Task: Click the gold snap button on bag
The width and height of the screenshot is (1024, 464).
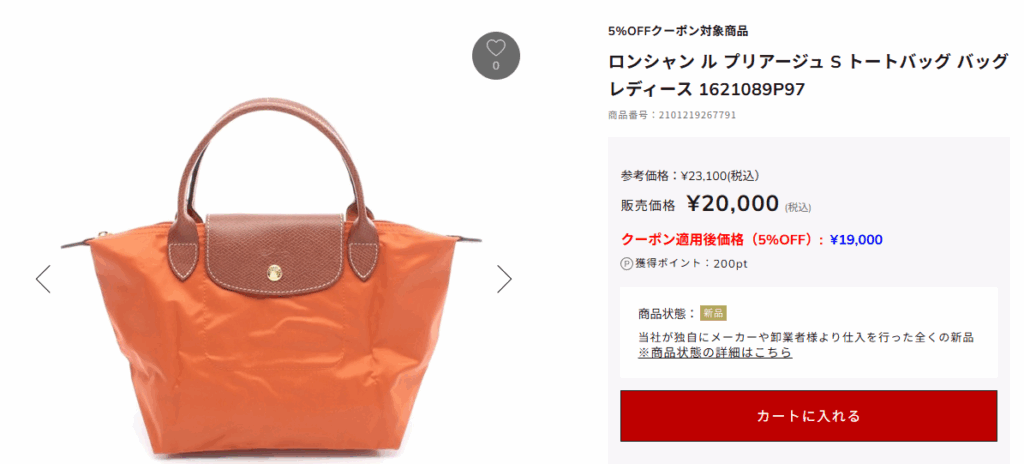Action: point(274,270)
